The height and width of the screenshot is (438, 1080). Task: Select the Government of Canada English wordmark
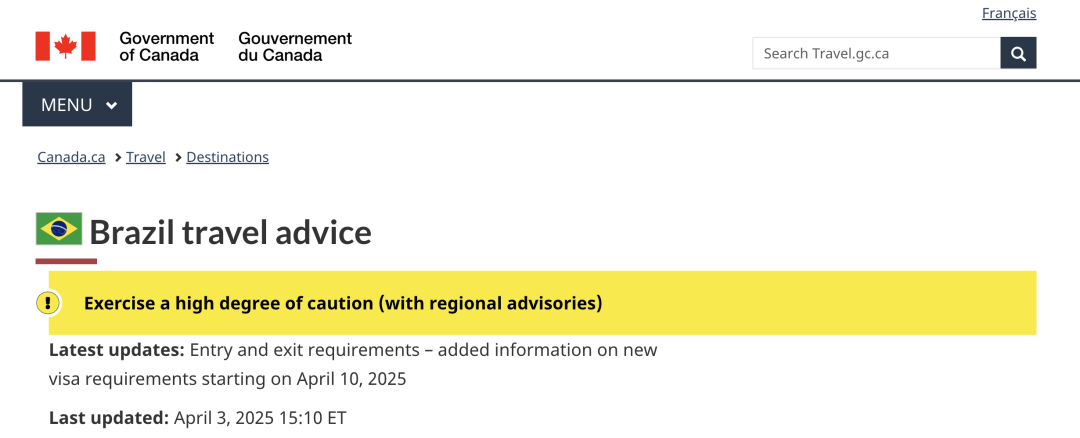click(x=167, y=46)
